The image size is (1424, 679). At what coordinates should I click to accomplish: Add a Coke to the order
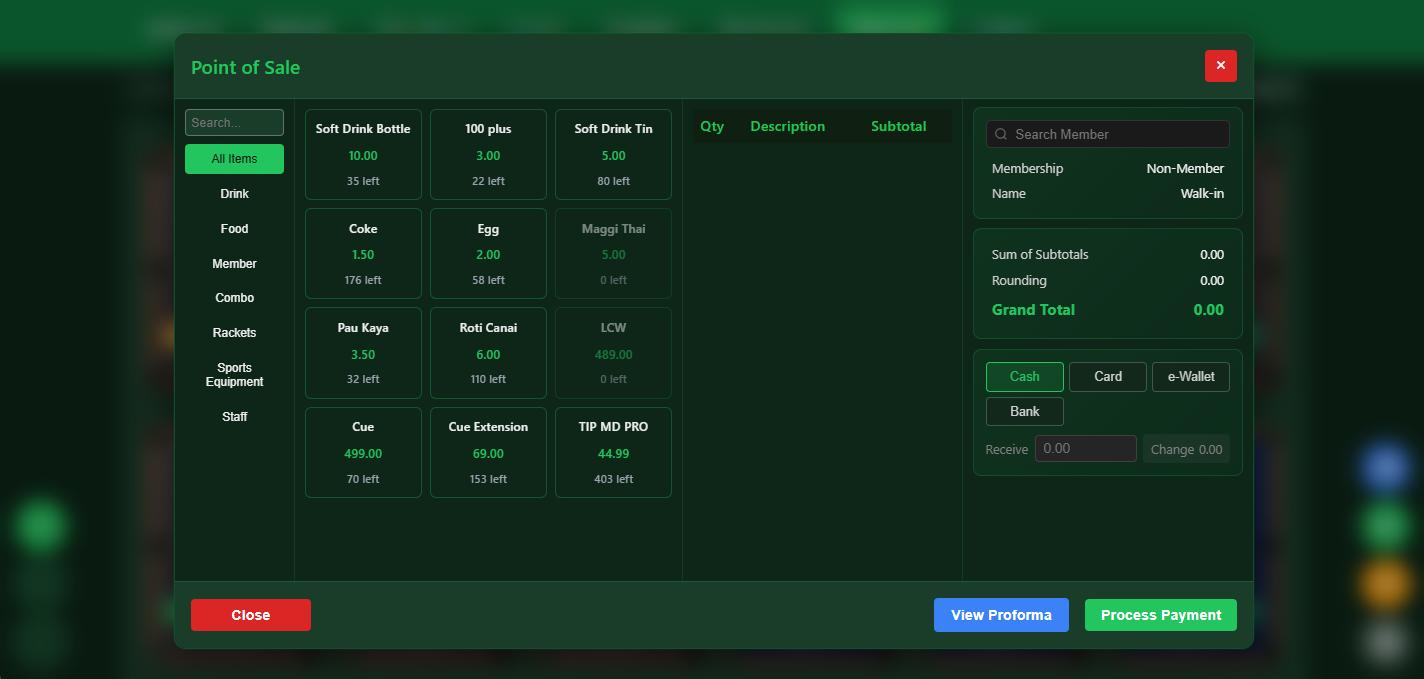pyautogui.click(x=363, y=253)
